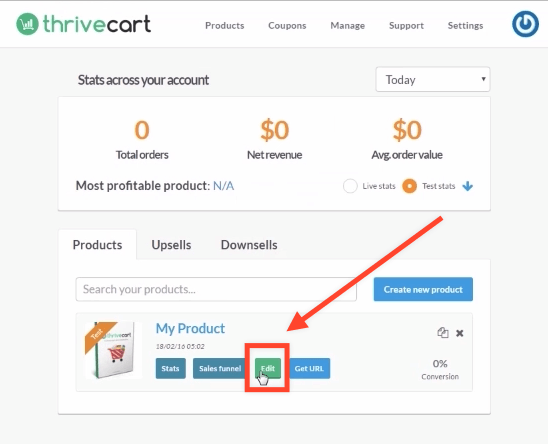Click the blue down arrow next to Test stats
548x444 pixels.
[468, 186]
